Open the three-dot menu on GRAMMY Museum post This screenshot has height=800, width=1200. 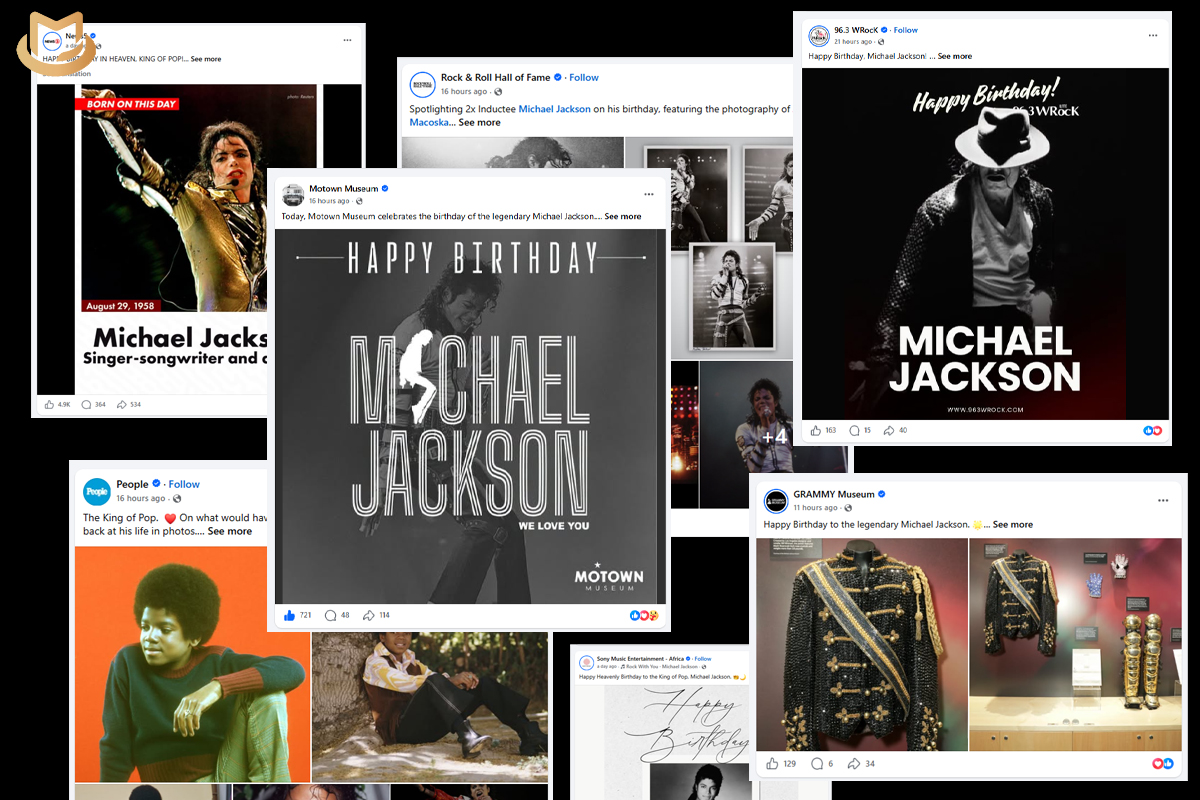1163,499
